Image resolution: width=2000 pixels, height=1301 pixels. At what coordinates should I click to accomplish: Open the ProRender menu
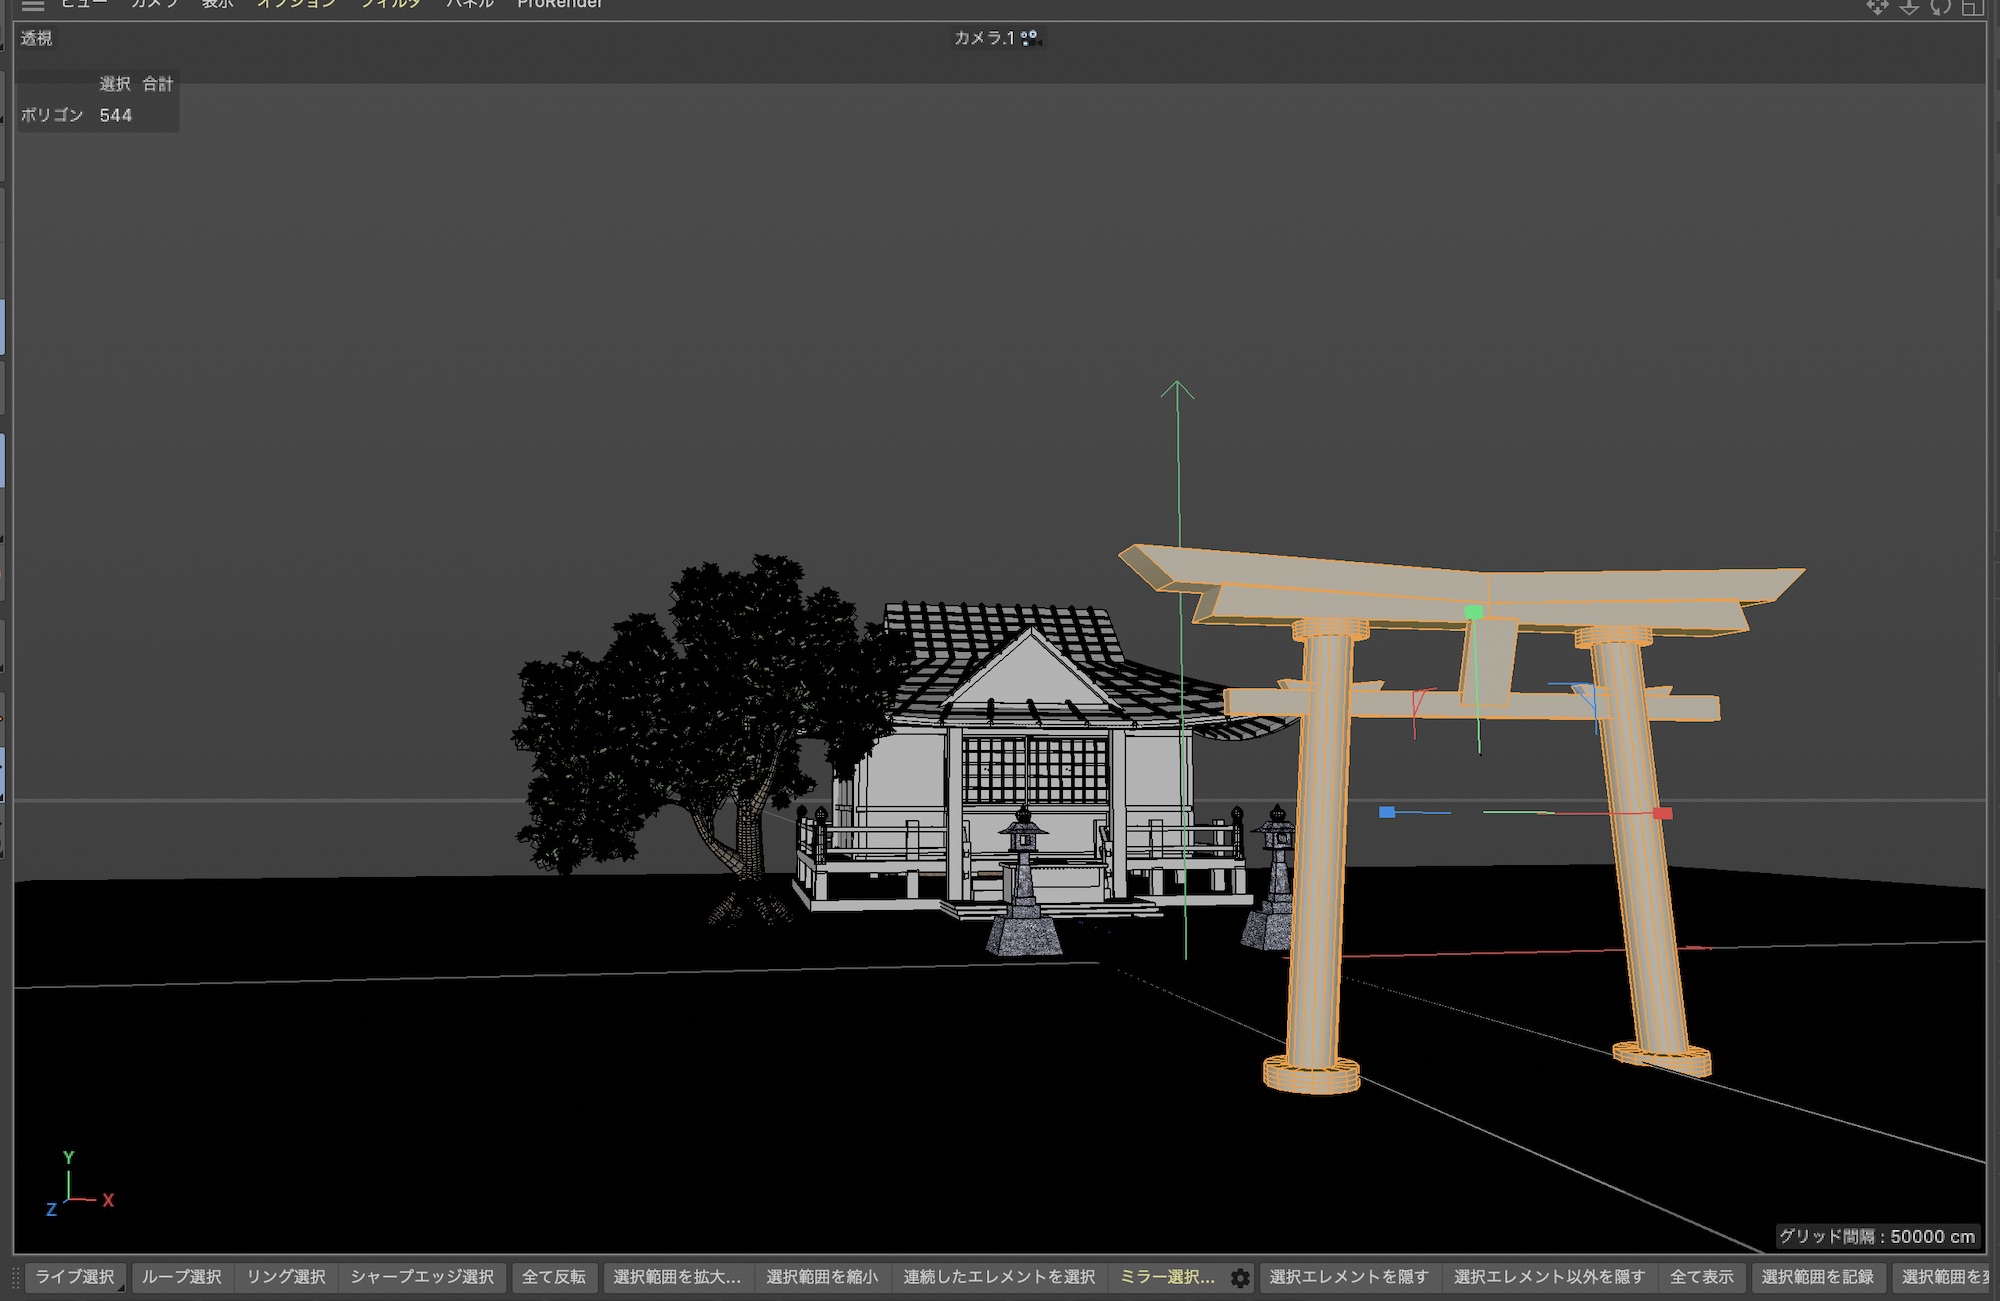pyautogui.click(x=559, y=4)
